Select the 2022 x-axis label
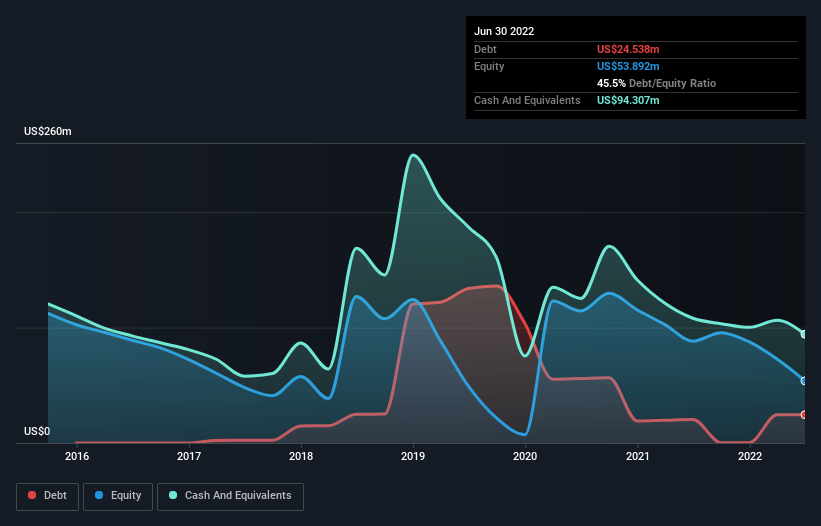The image size is (821, 526). (x=750, y=456)
